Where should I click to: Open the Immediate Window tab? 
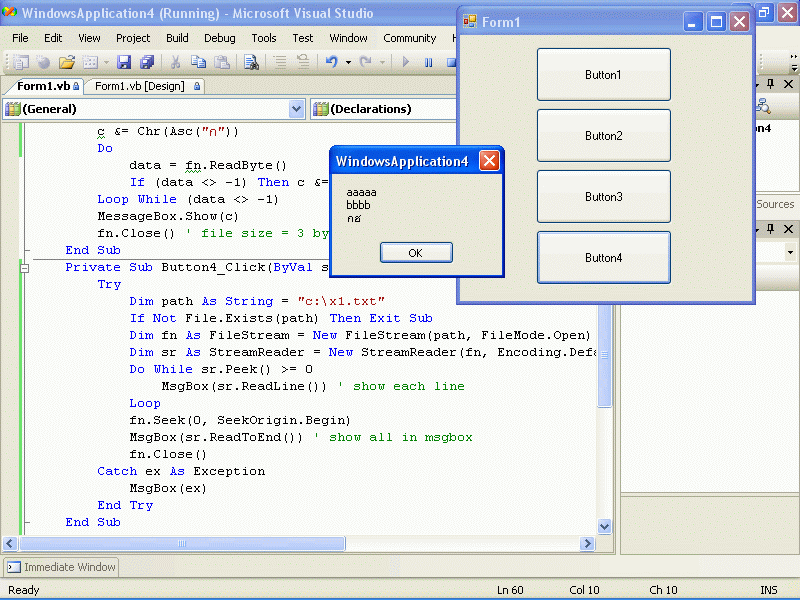coord(61,567)
